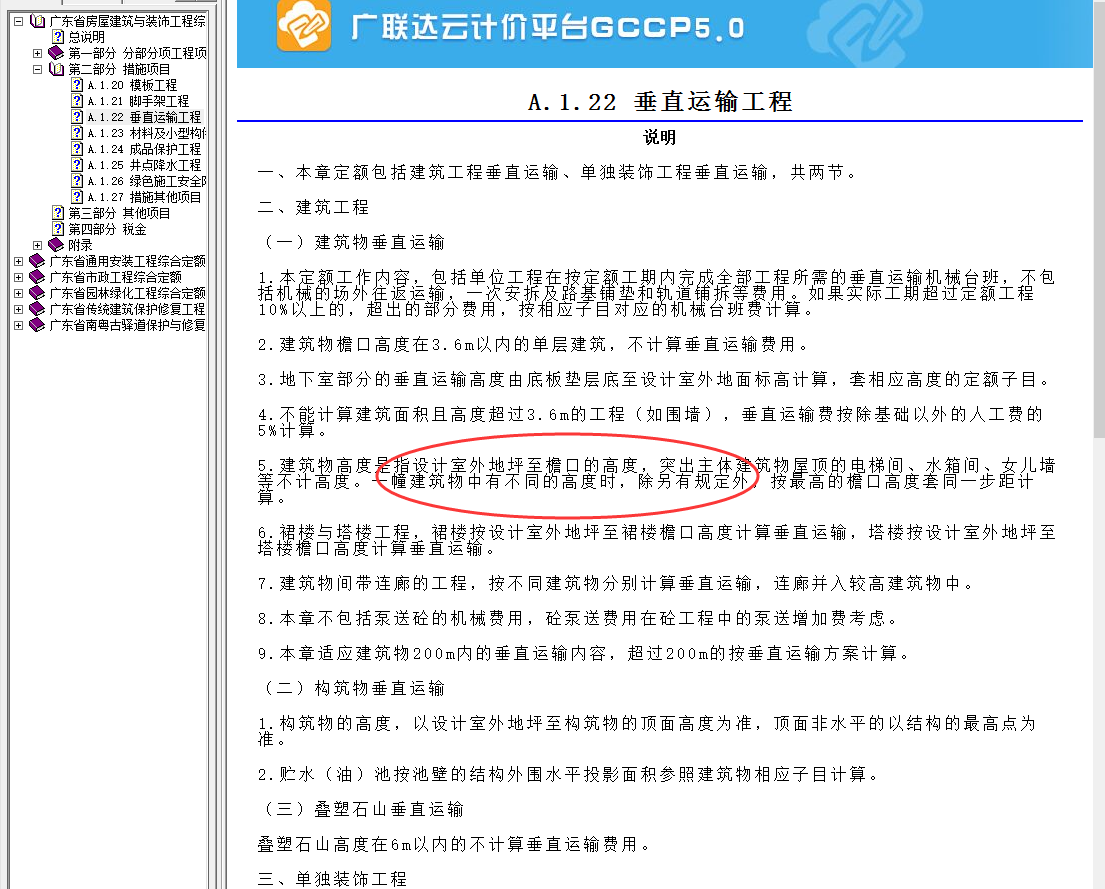Expand the 广东省通用安装工程综合定额 node

pyautogui.click(x=19, y=261)
